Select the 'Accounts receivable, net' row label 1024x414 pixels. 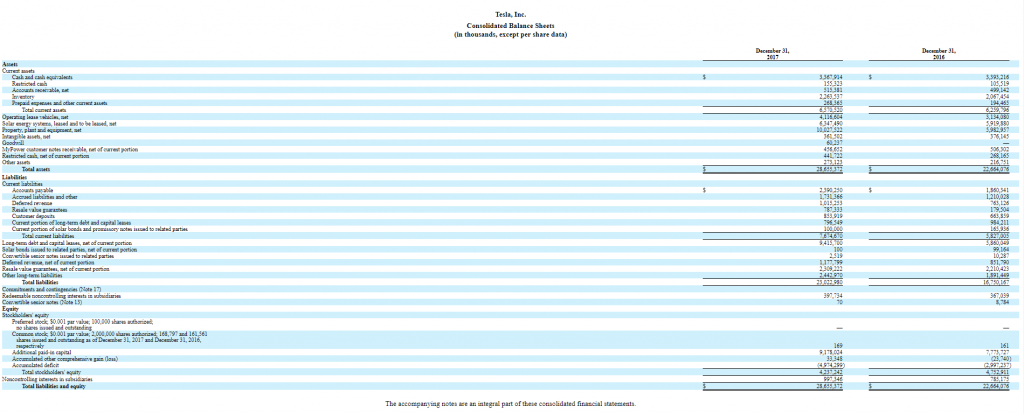coord(39,90)
